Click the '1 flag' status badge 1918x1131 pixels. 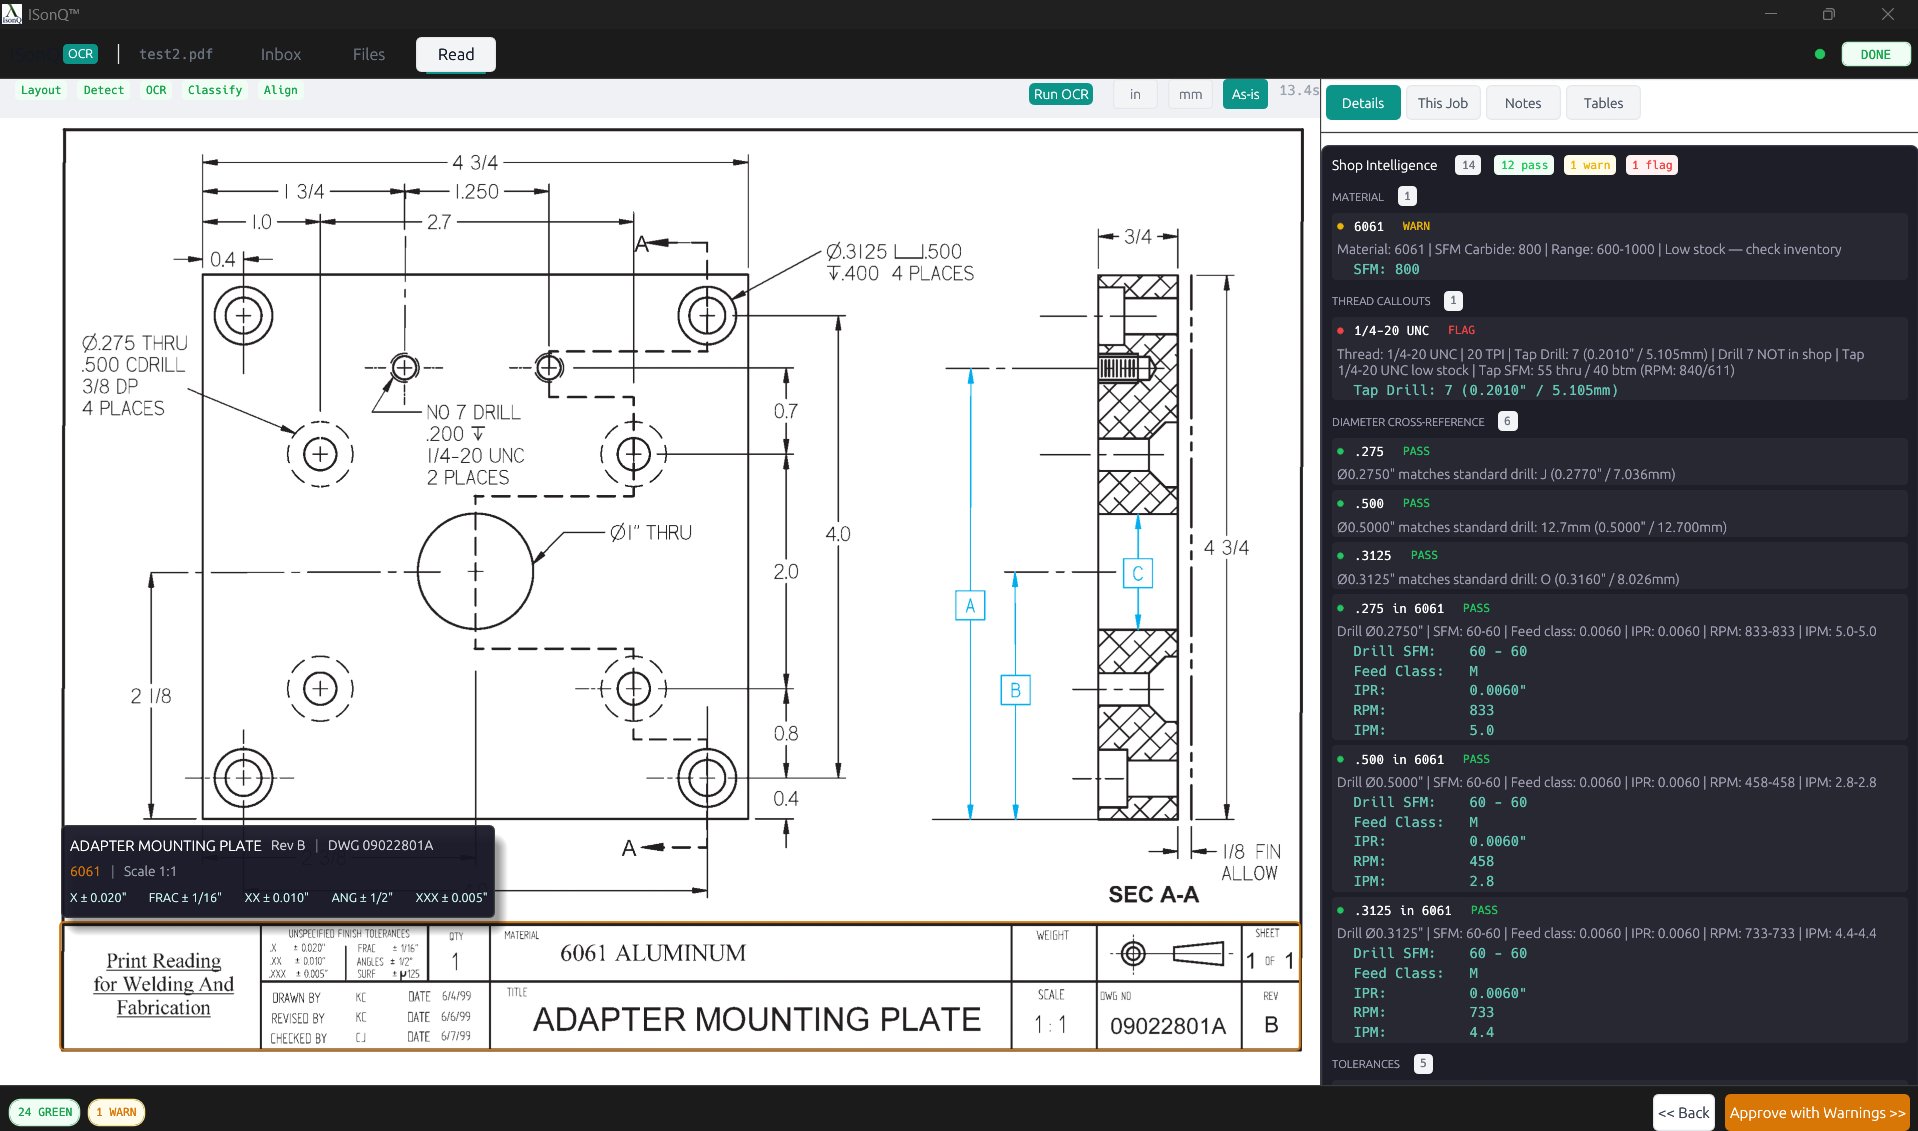pos(1651,164)
